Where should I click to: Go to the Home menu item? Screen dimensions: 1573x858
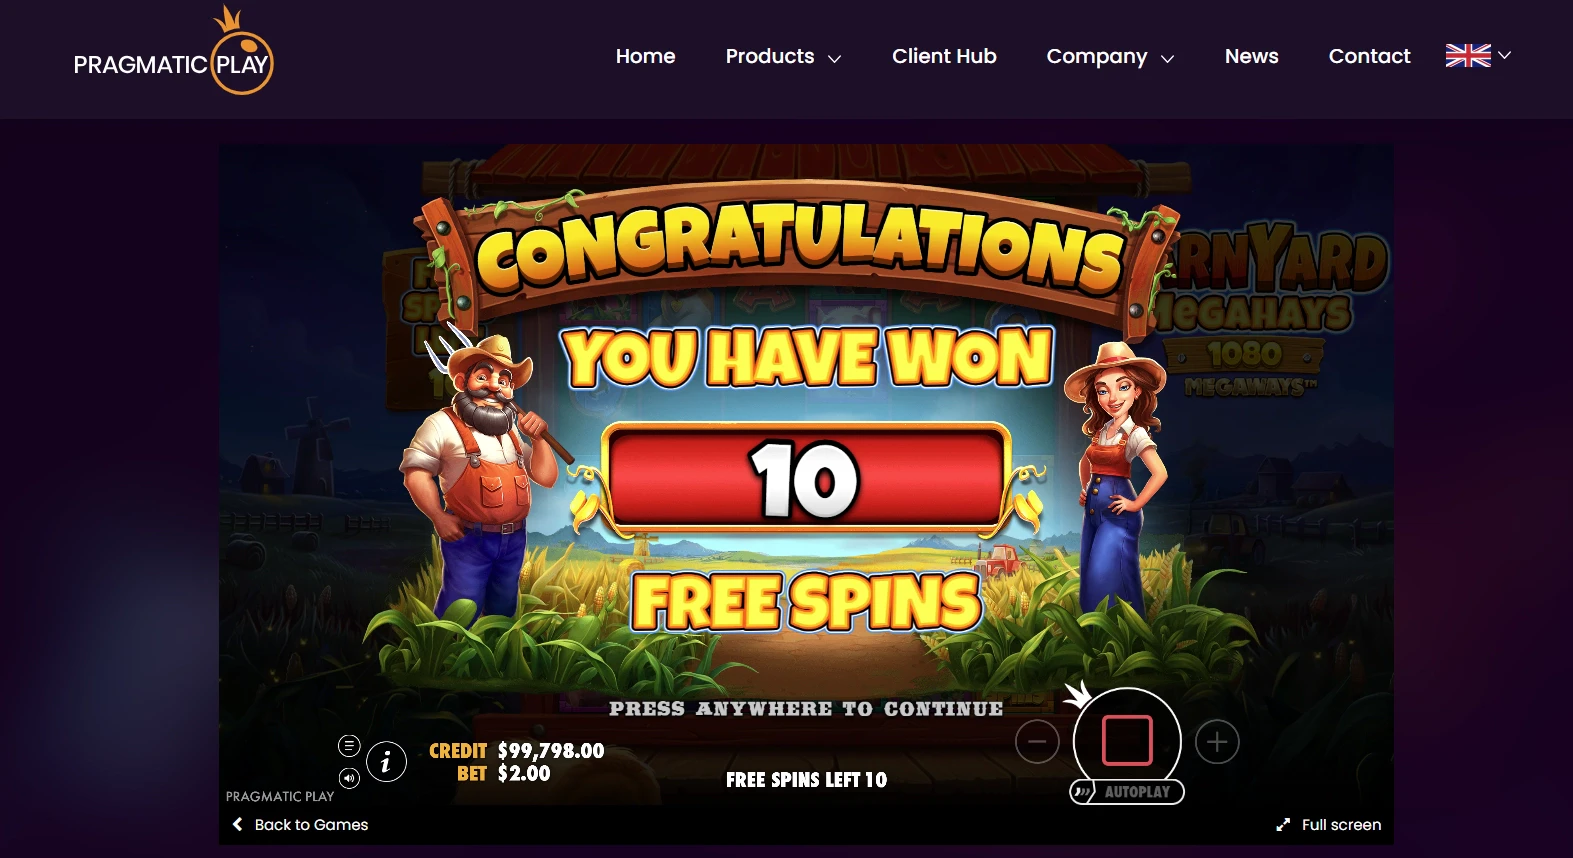click(x=645, y=57)
